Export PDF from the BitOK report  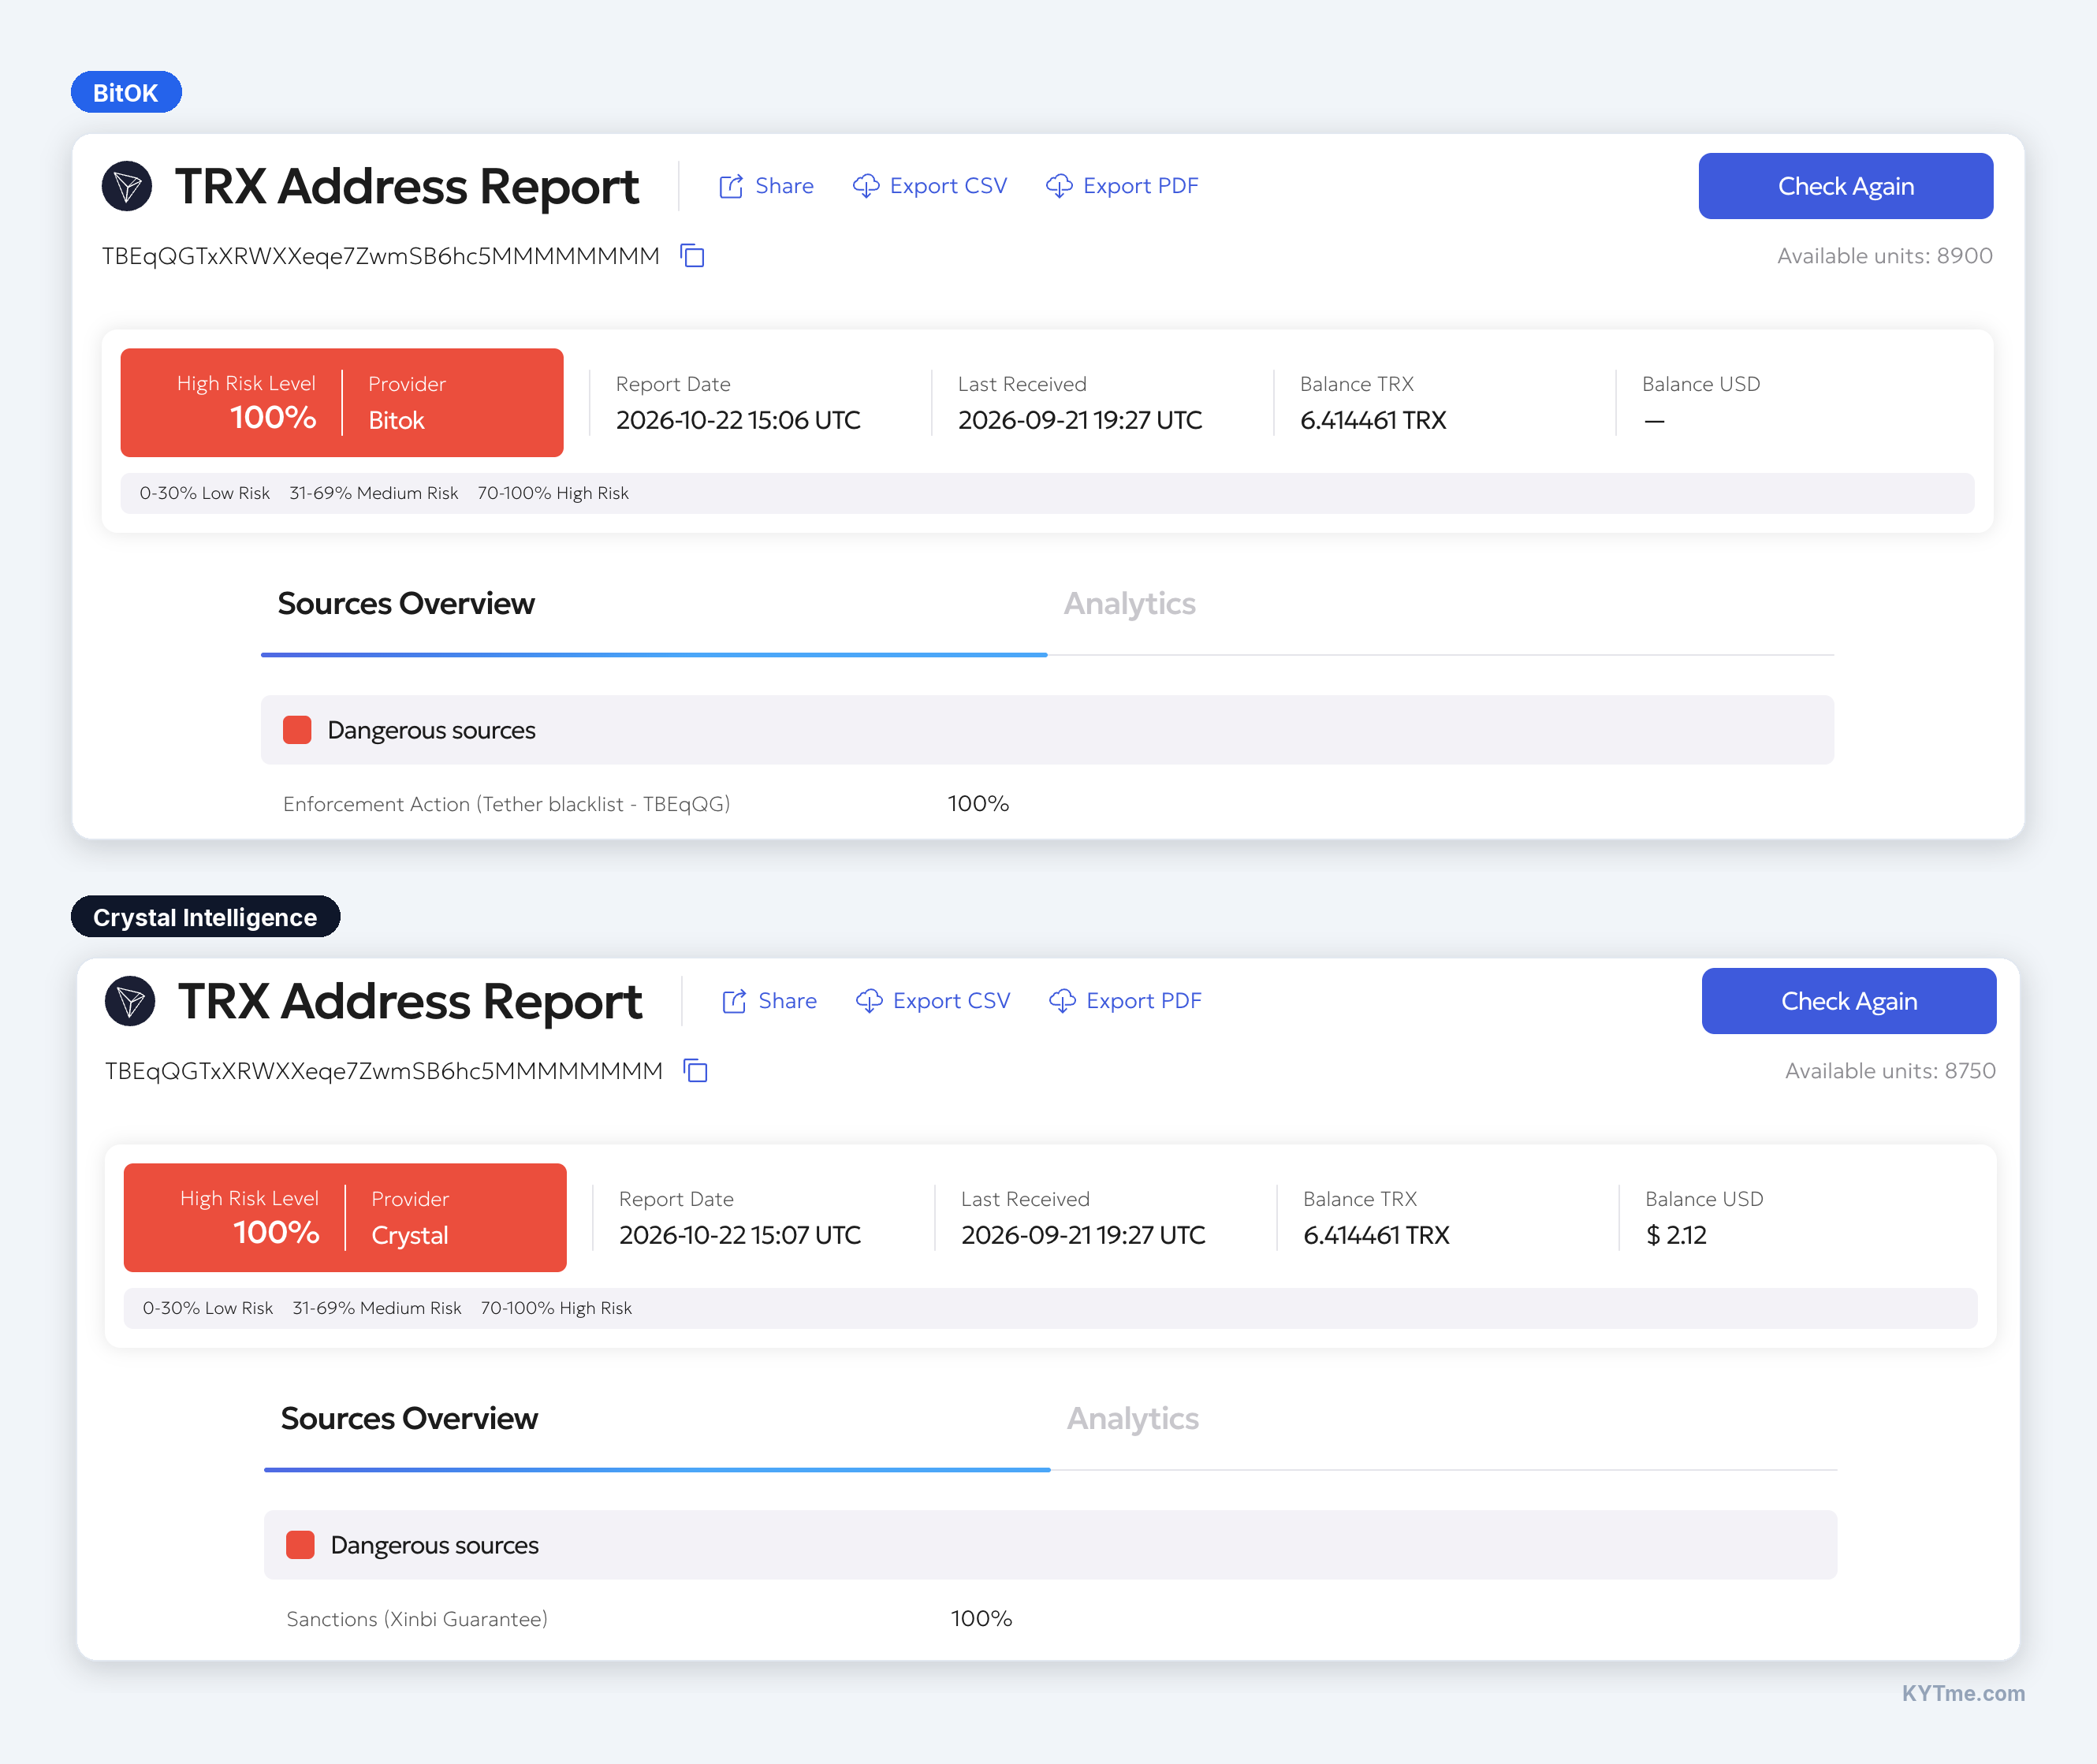pos(1122,186)
